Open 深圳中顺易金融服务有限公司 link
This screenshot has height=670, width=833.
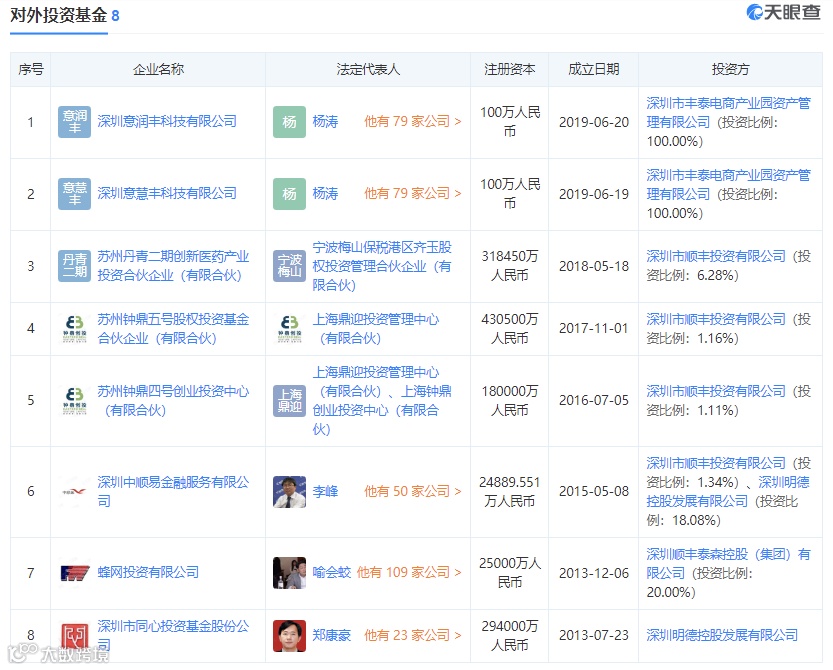pos(173,491)
